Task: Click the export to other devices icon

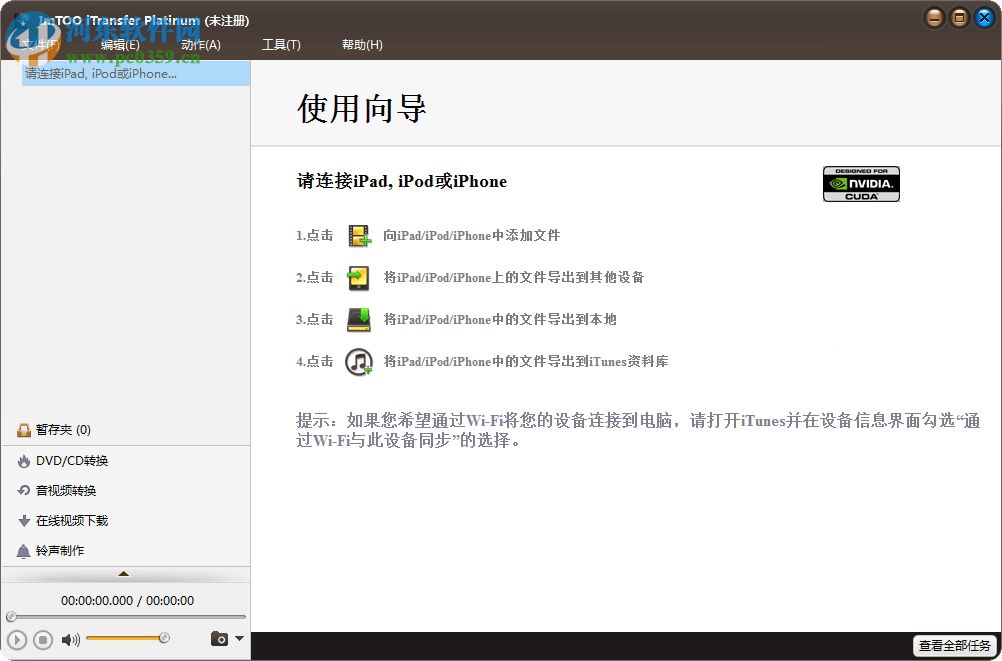Action: 358,277
